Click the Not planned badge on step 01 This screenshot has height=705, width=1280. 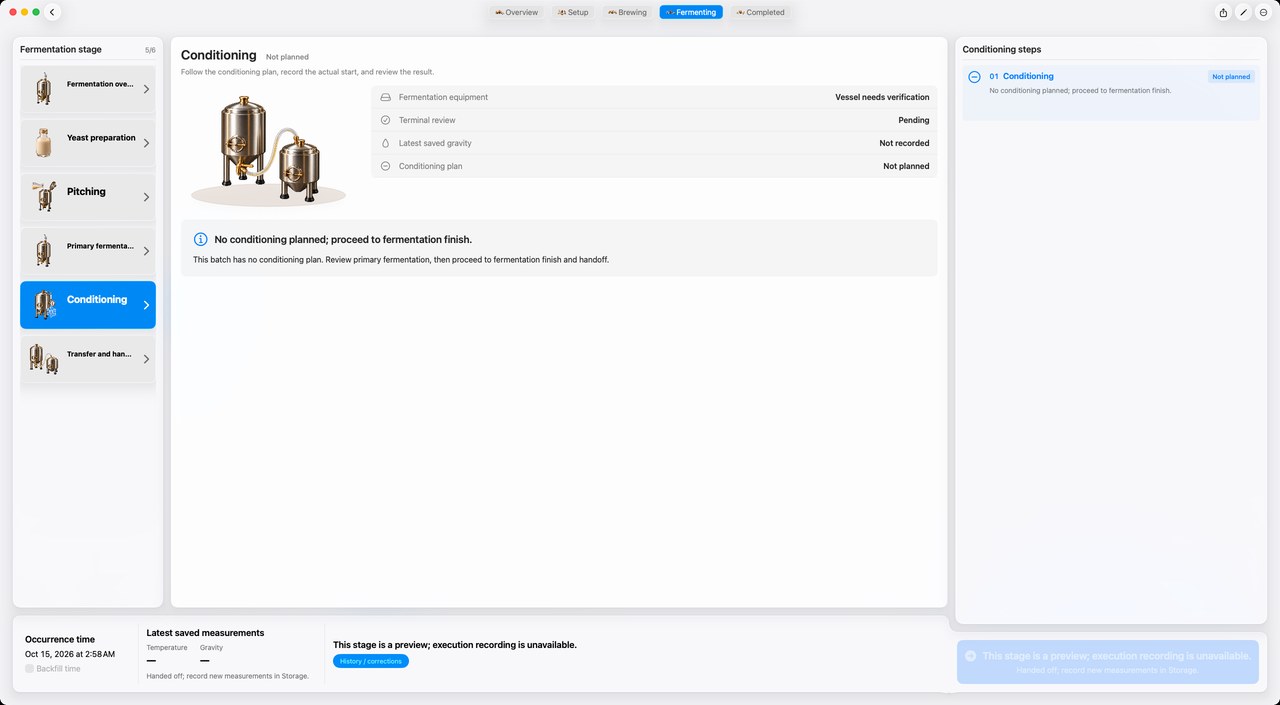1231,77
